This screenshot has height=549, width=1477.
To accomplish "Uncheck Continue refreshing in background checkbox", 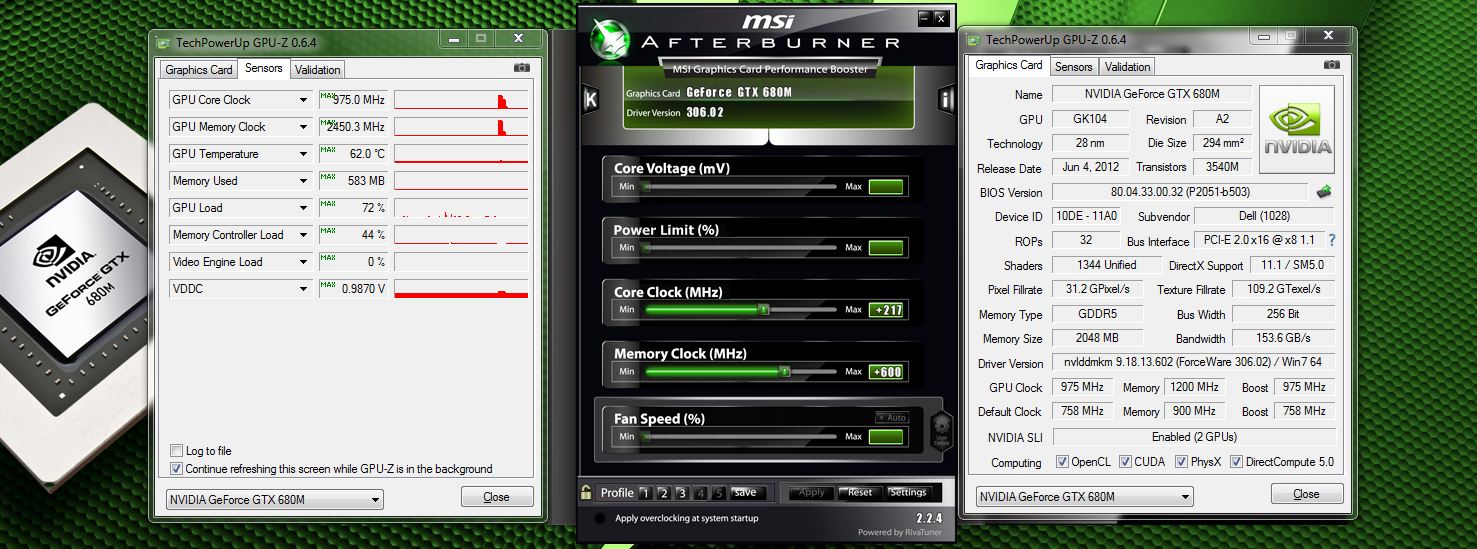I will [177, 468].
